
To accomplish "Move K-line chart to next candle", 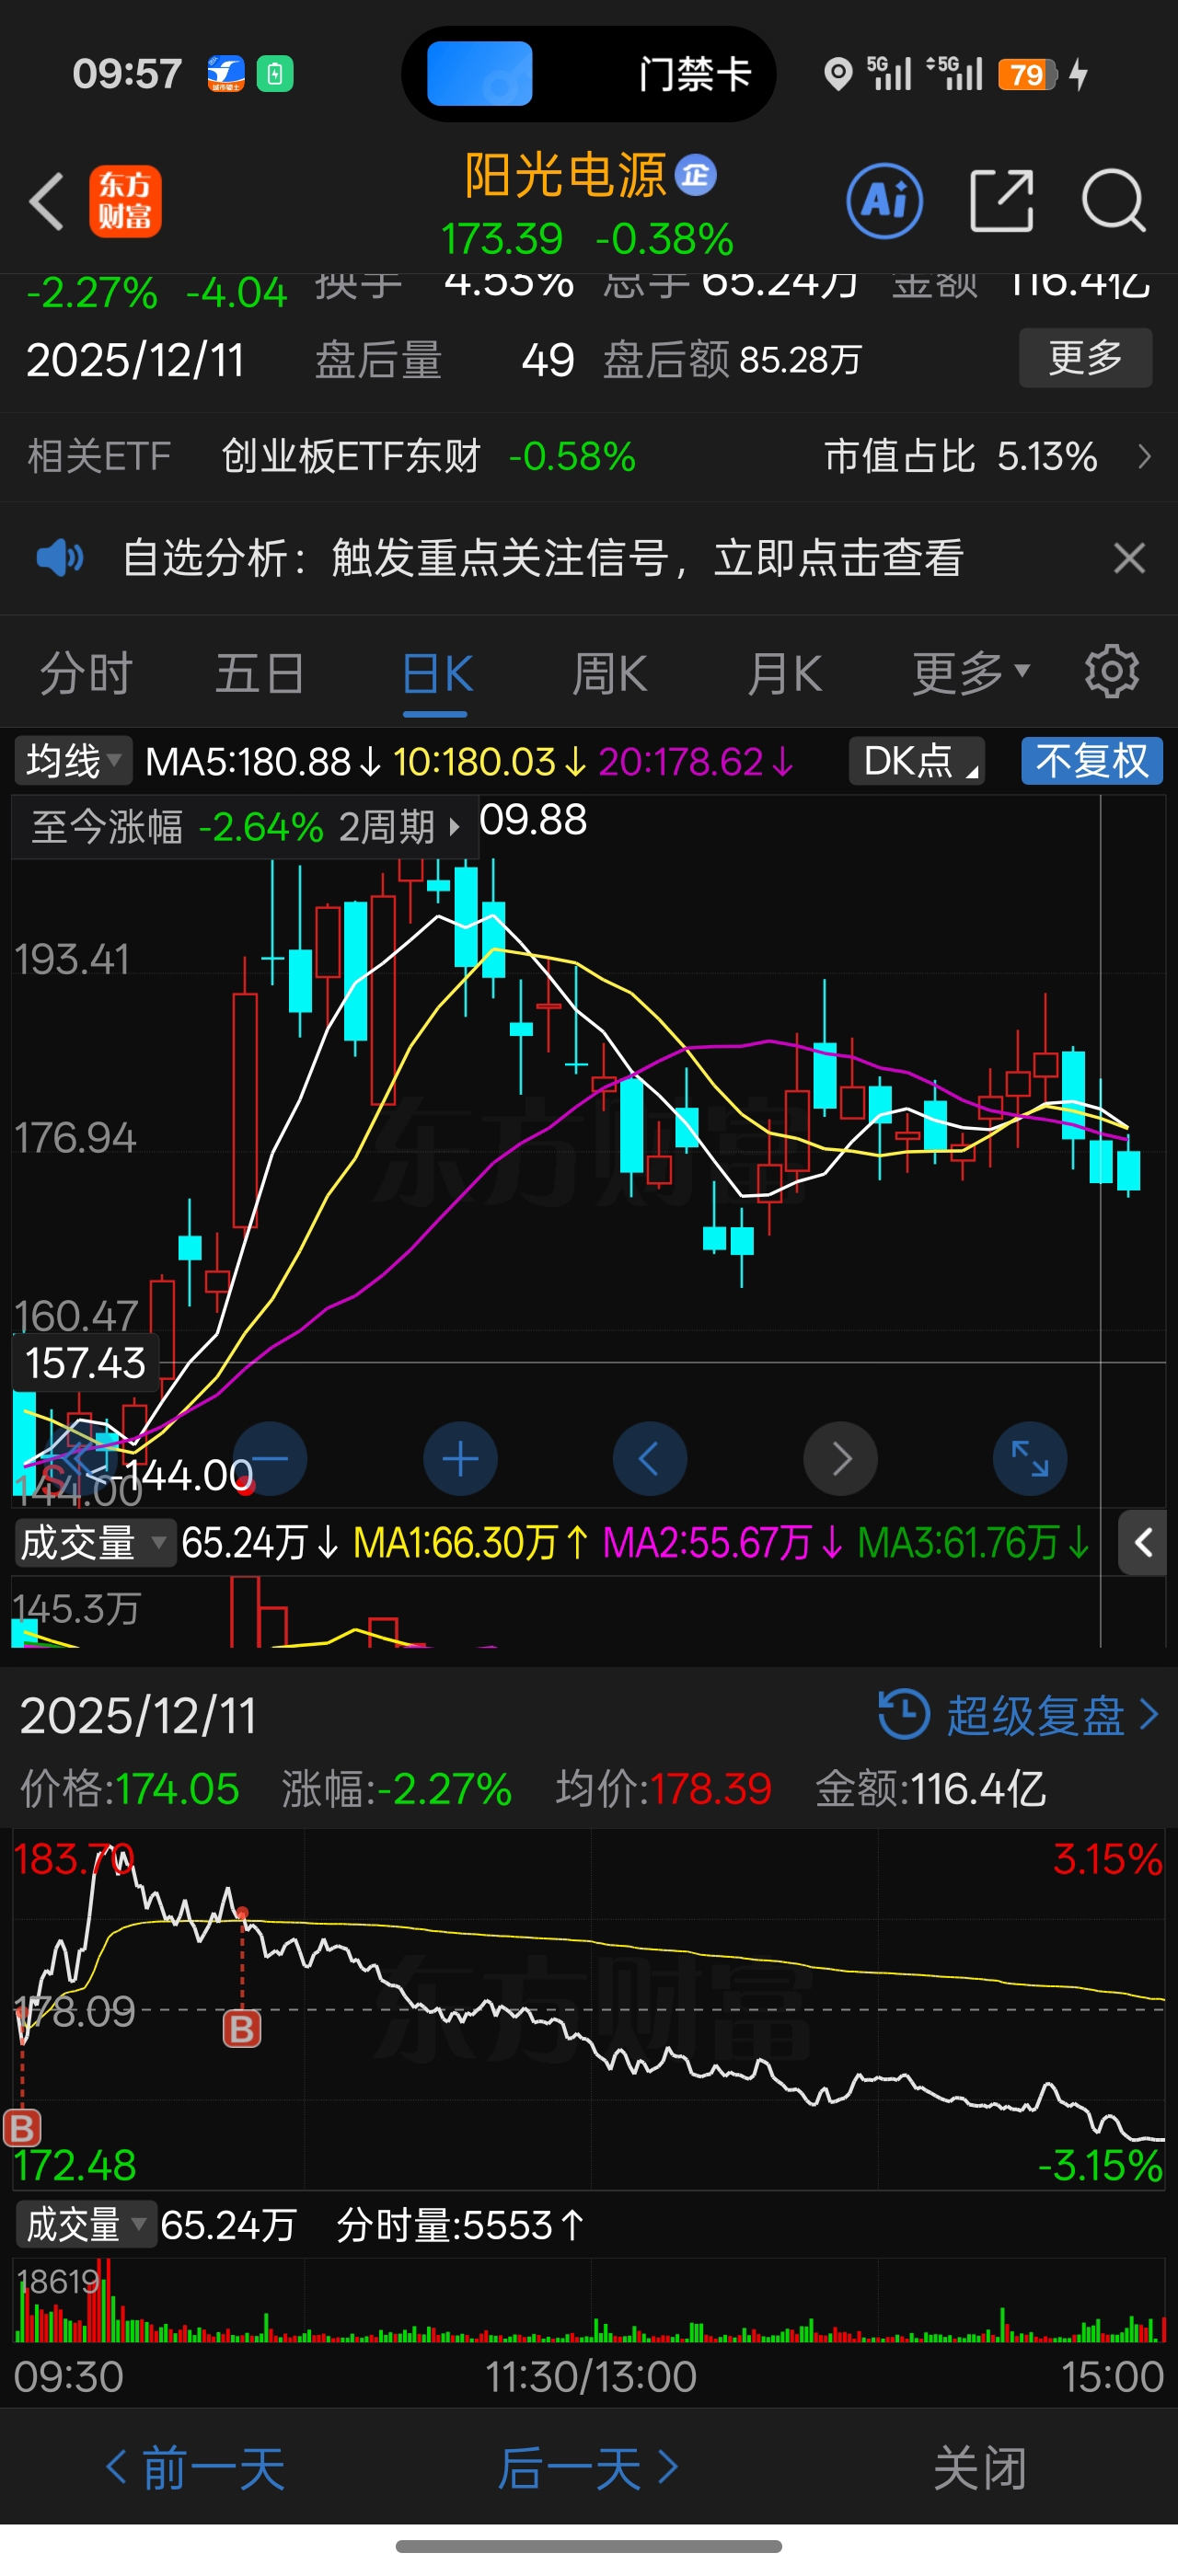I will click(x=840, y=1459).
